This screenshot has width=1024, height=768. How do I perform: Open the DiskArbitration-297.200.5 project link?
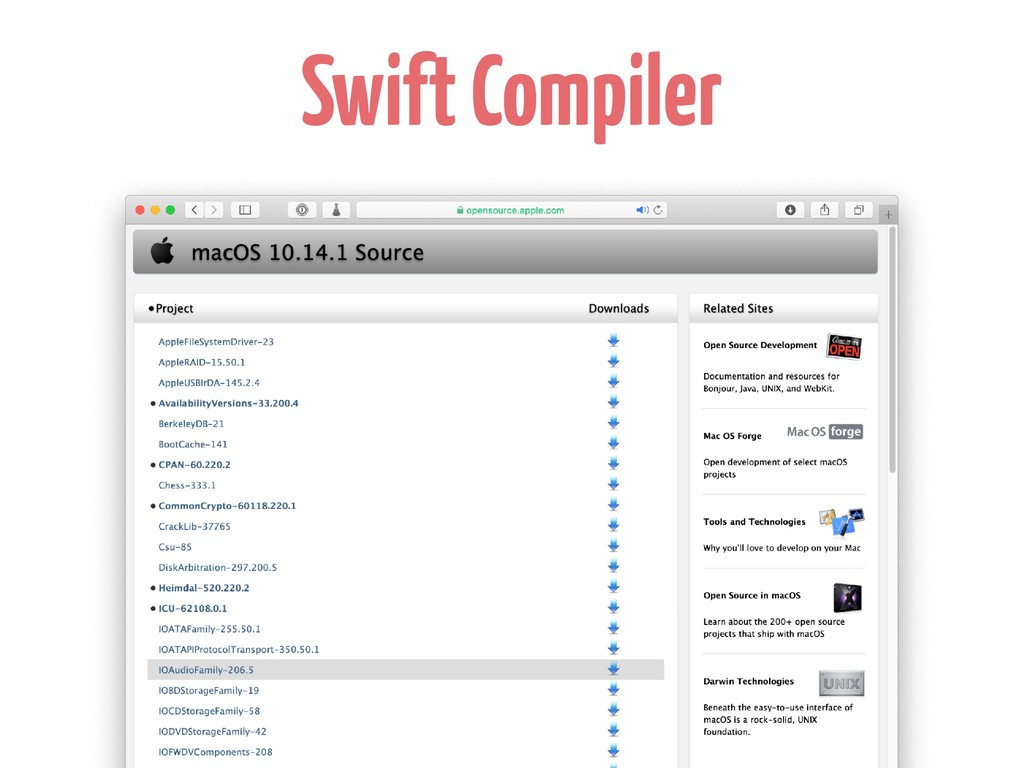217,568
